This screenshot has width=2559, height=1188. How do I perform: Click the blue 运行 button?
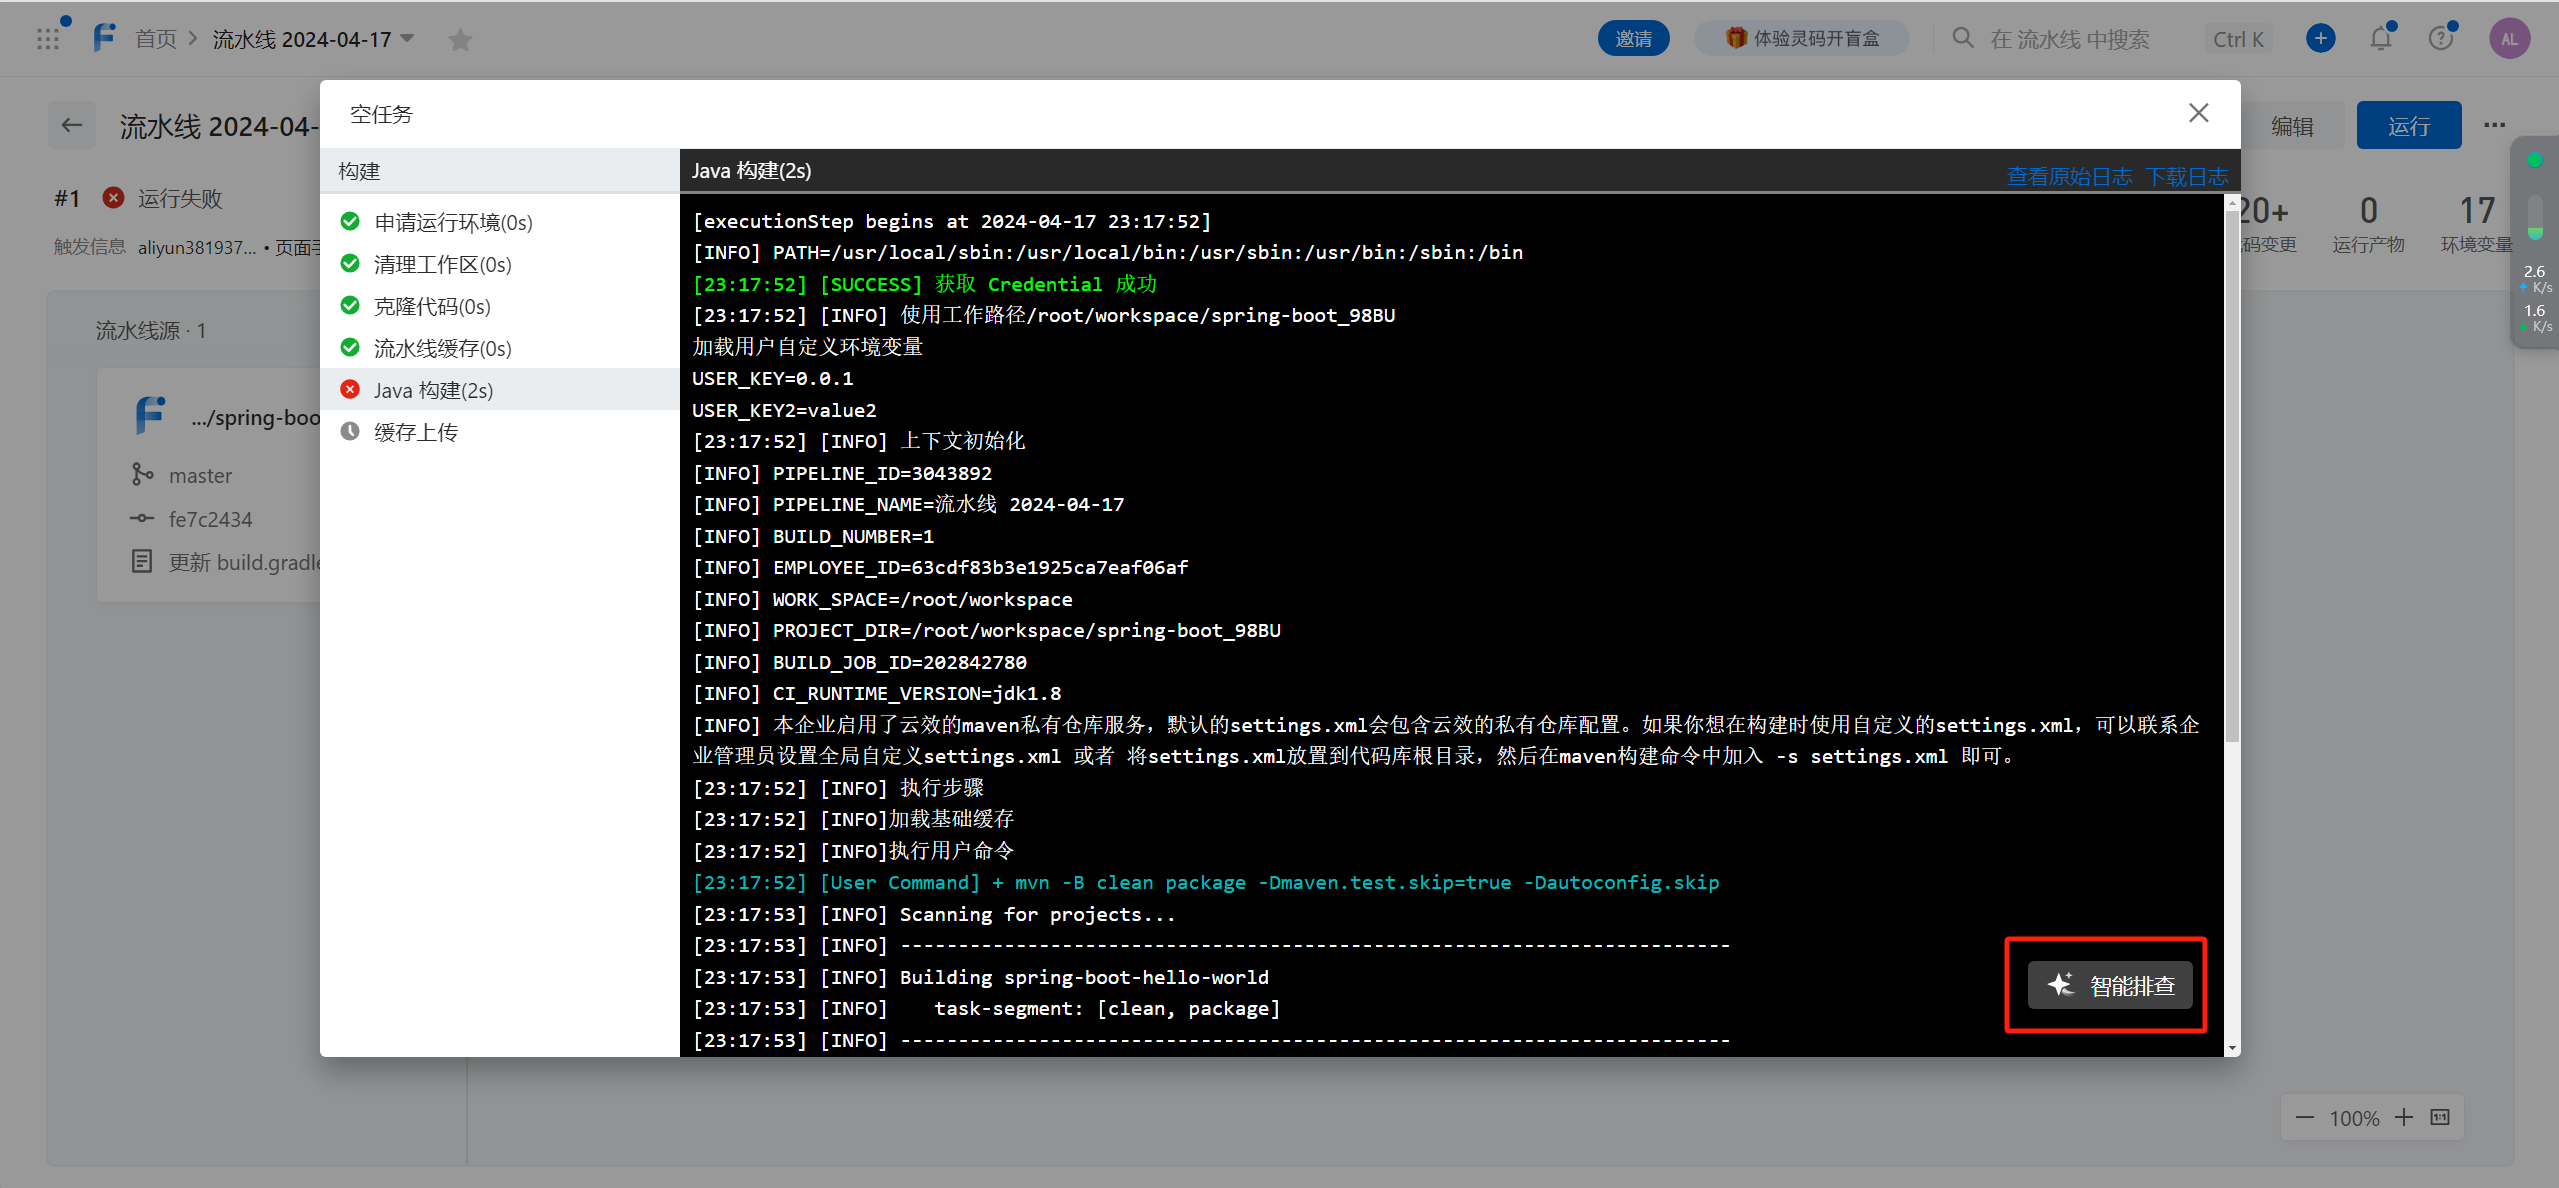pyautogui.click(x=2408, y=126)
